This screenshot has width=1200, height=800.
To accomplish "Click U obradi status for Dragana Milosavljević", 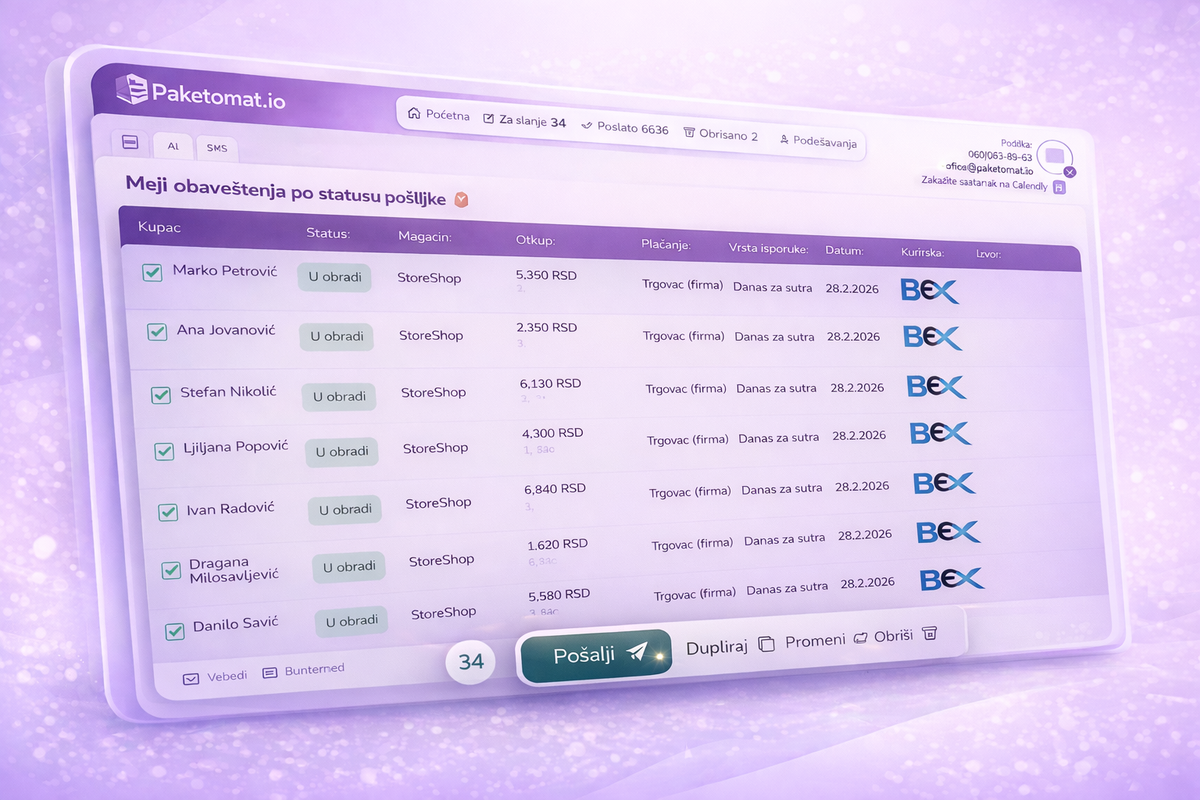I will (349, 566).
